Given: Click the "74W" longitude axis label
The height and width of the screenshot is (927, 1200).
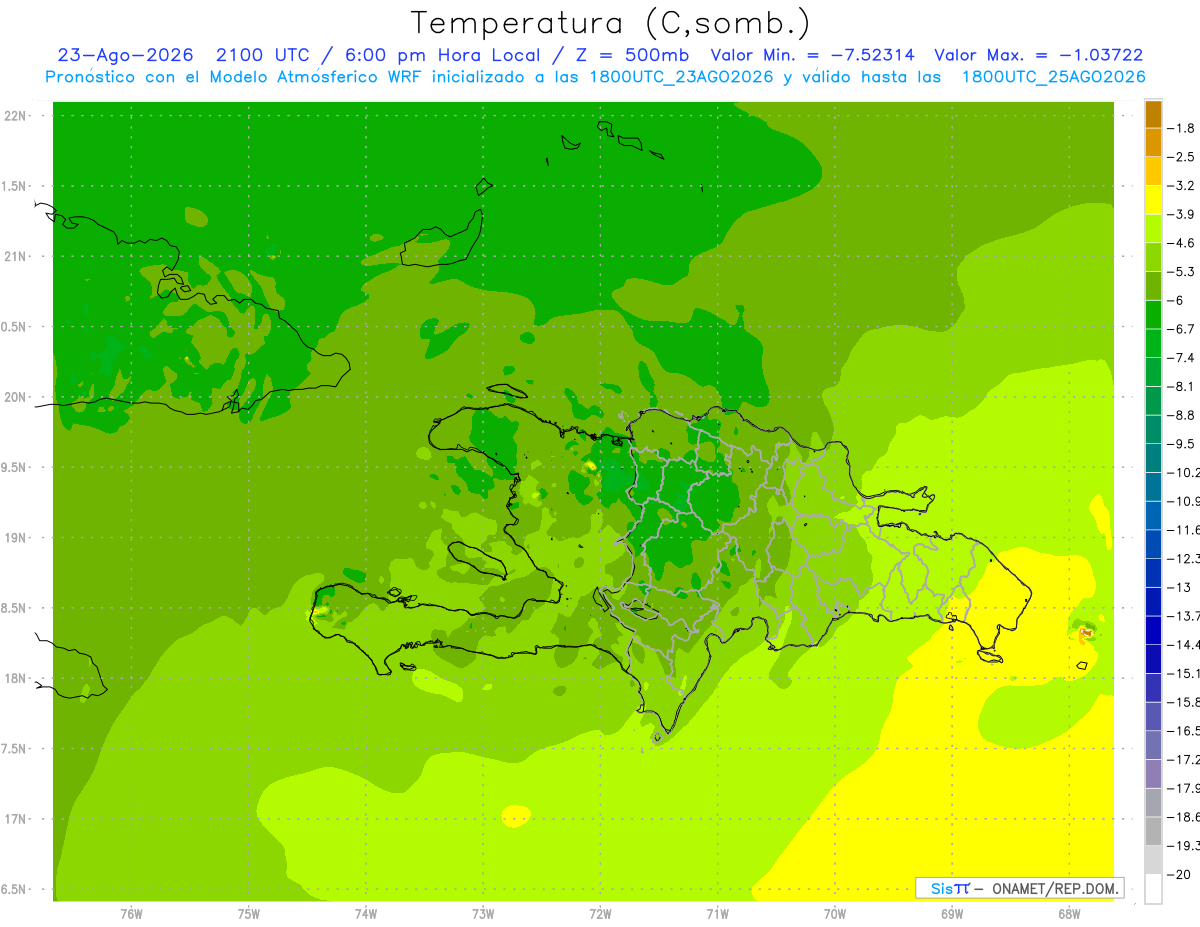Looking at the screenshot, I should point(366,913).
